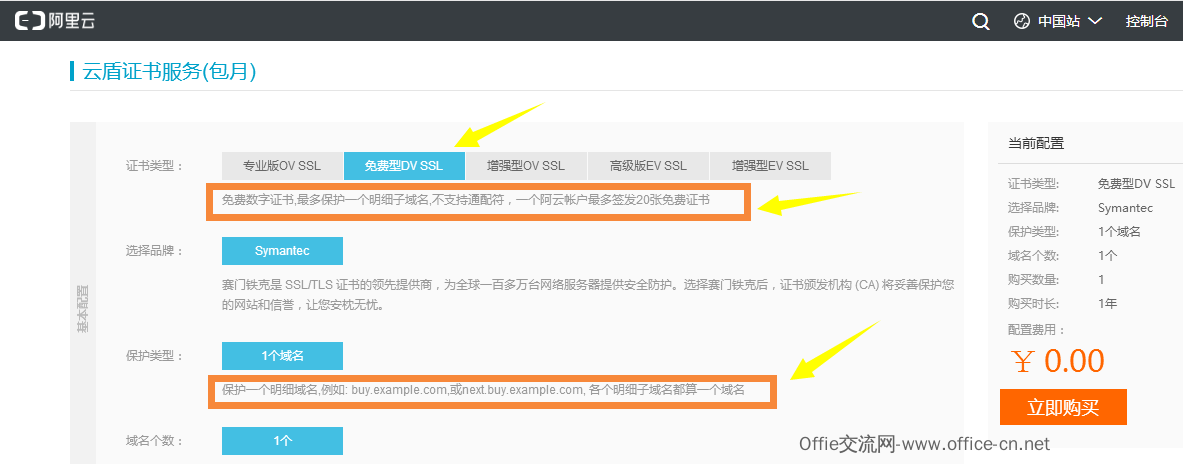Switch to 增强型EV SSL certificate type
1183x464 pixels.
(770, 166)
